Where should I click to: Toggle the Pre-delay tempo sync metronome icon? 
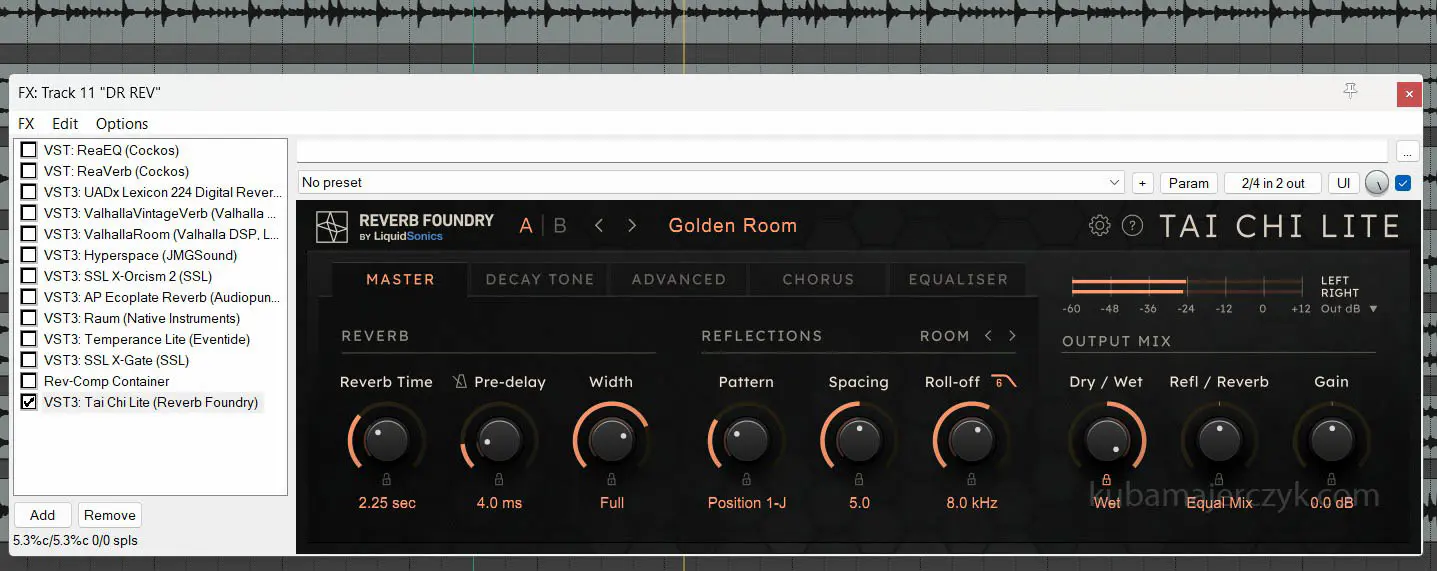click(x=460, y=382)
